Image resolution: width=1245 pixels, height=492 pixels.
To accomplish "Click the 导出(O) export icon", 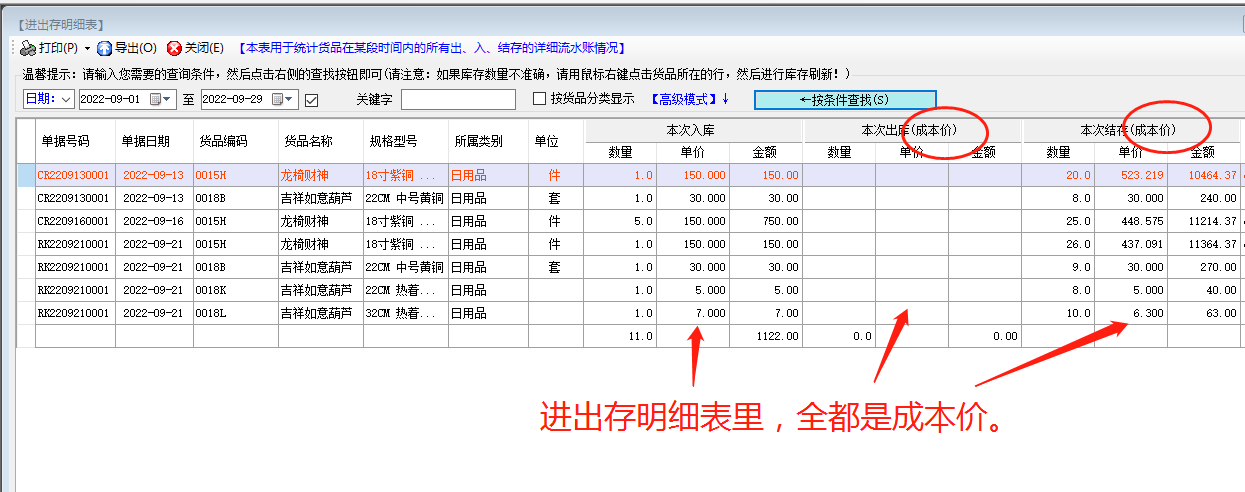I will click(105, 48).
